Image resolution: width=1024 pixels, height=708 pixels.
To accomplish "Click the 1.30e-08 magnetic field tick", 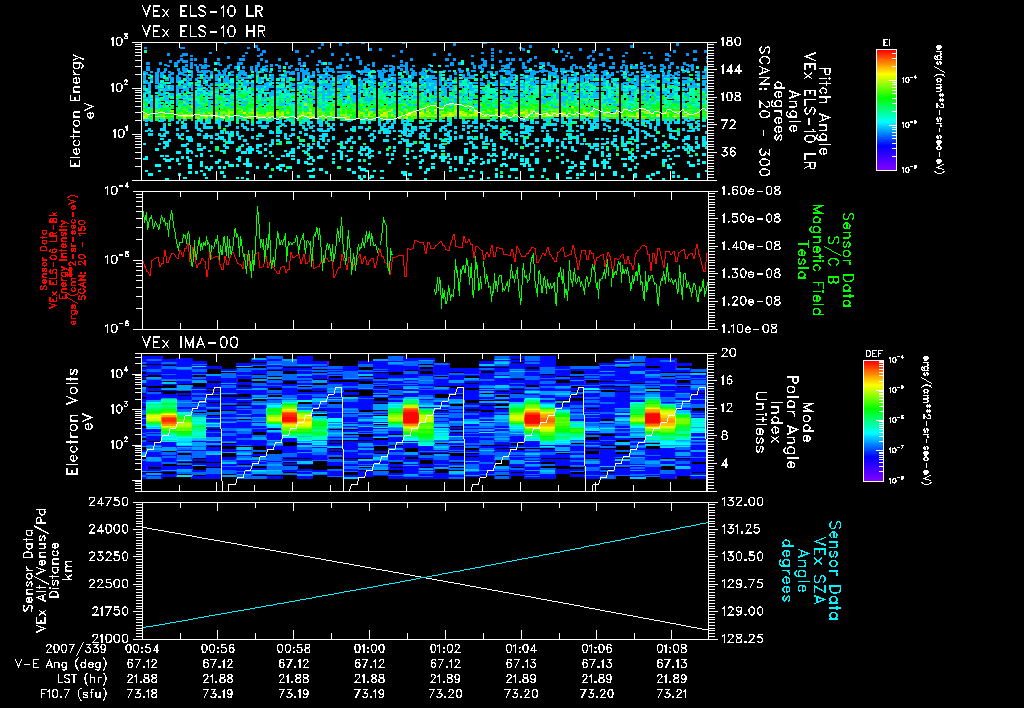I will (x=750, y=273).
